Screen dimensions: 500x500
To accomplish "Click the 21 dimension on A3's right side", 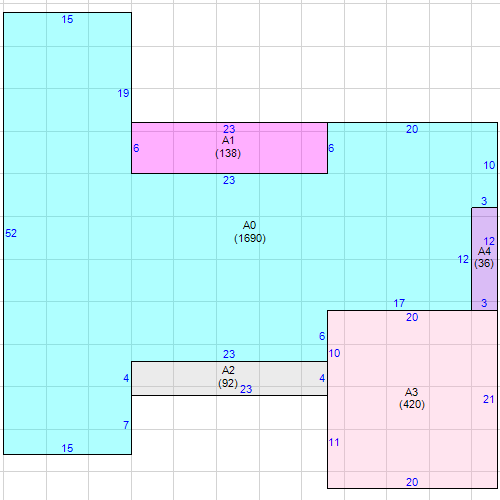I will pos(489,399).
